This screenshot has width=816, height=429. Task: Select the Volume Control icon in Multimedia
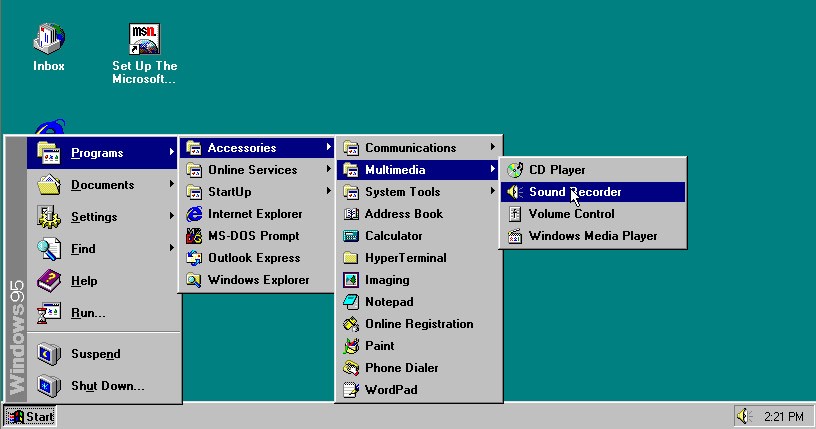515,214
